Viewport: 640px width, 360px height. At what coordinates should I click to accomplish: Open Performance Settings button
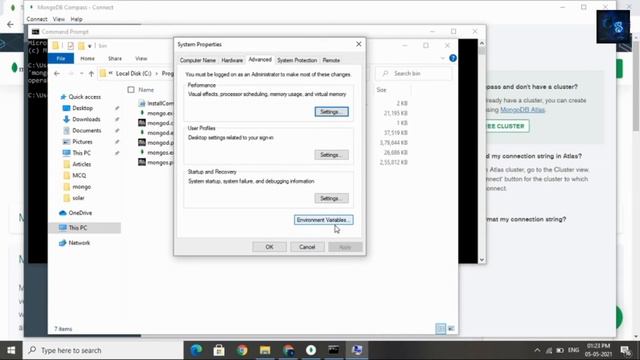click(331, 111)
